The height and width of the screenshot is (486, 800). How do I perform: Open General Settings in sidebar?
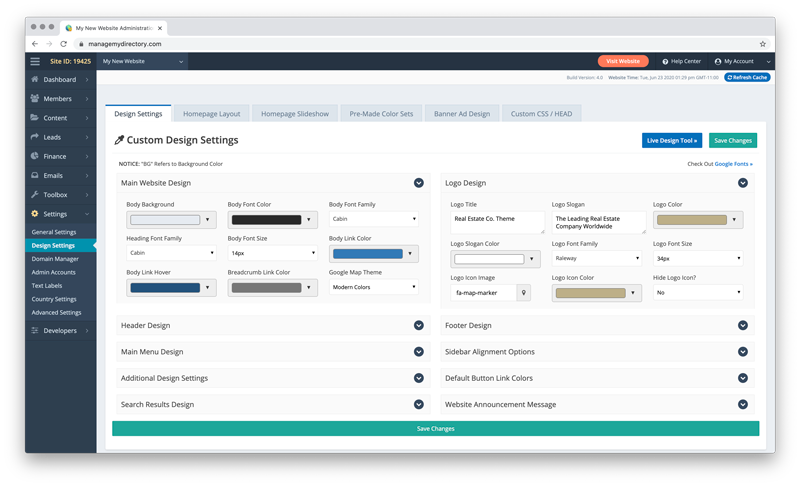pos(54,232)
